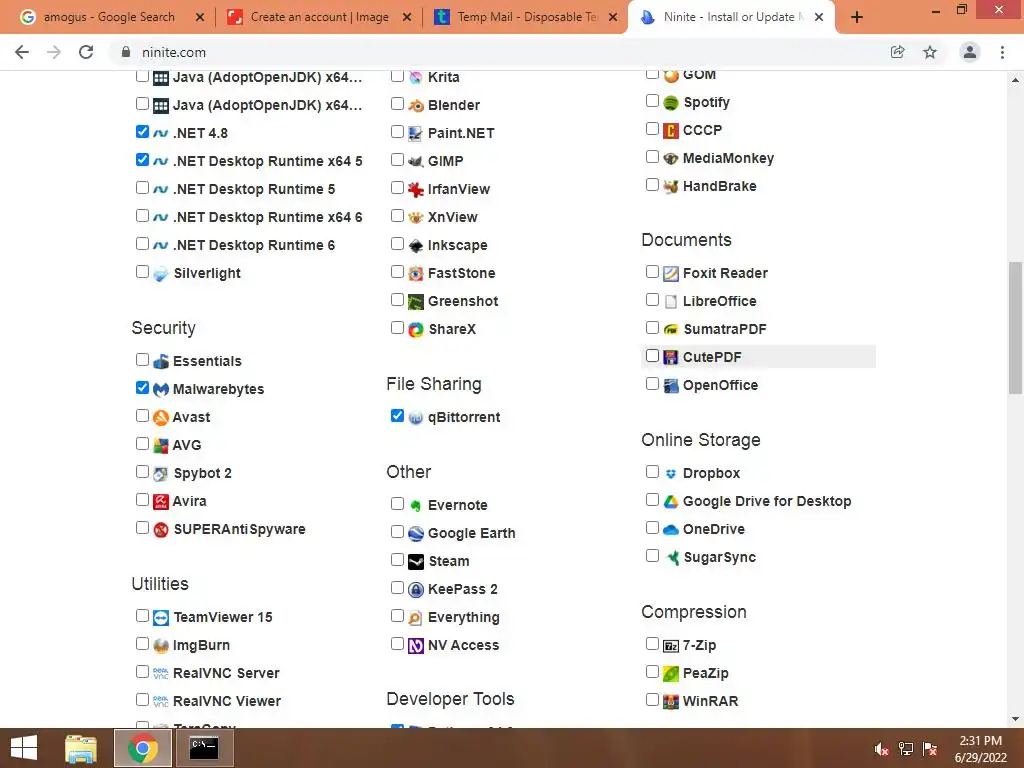Image resolution: width=1024 pixels, height=768 pixels.
Task: Click the KeePass 2 icon
Action: pyautogui.click(x=416, y=590)
